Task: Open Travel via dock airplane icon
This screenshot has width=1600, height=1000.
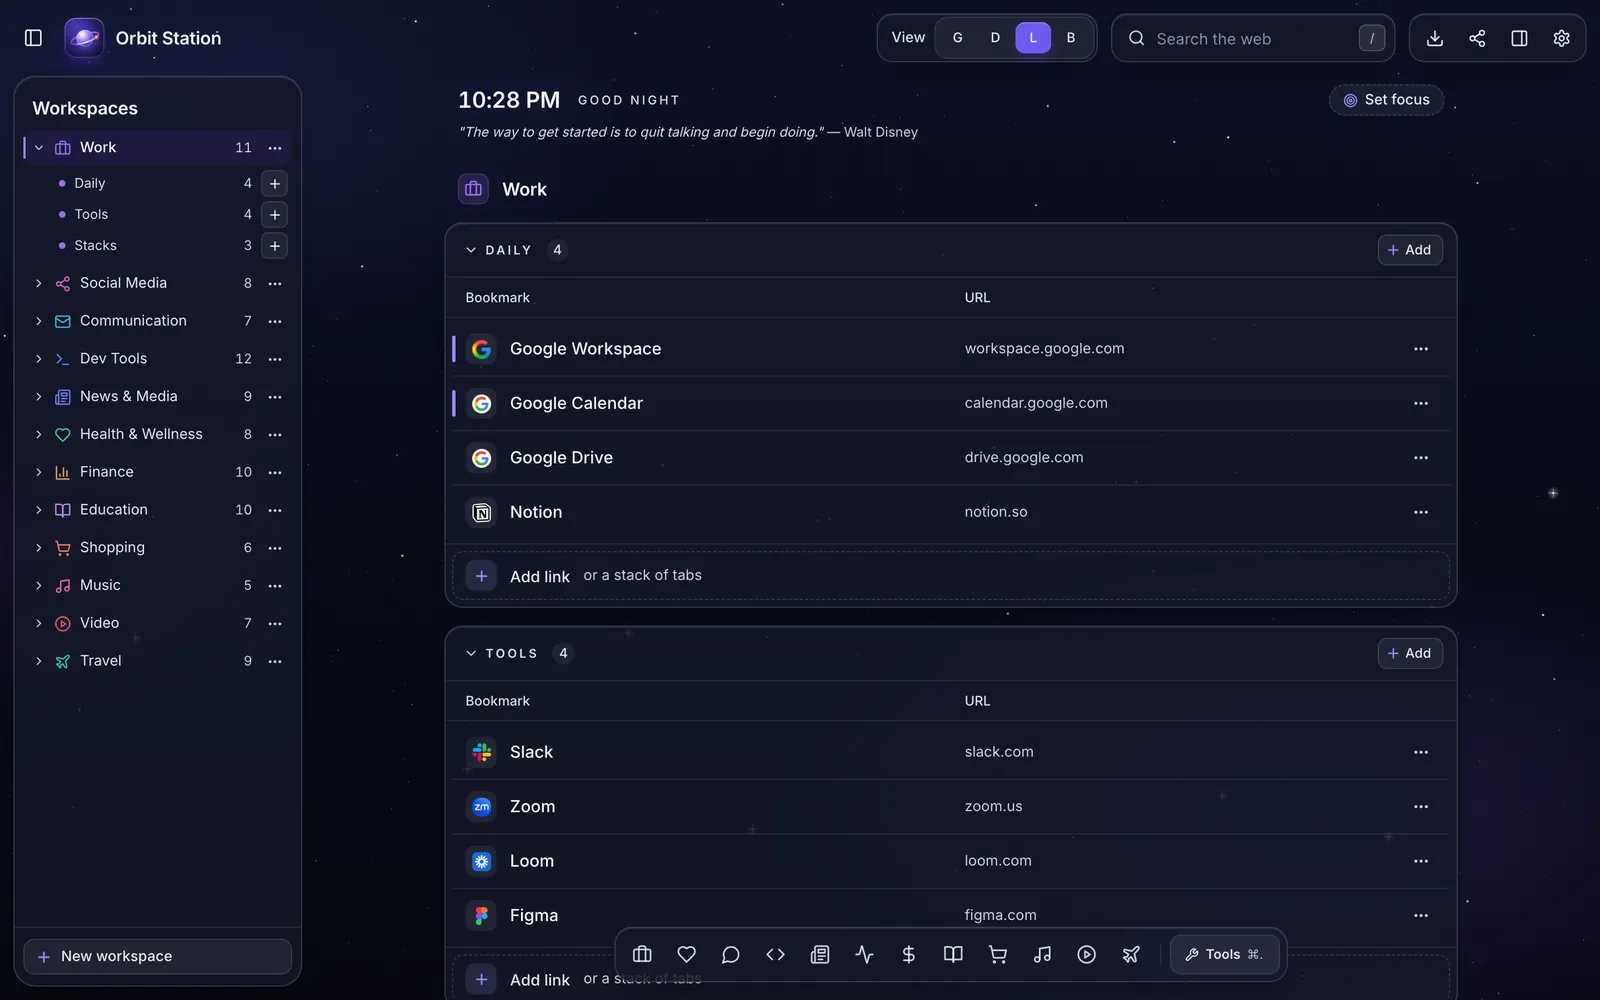Action: click(x=1131, y=954)
